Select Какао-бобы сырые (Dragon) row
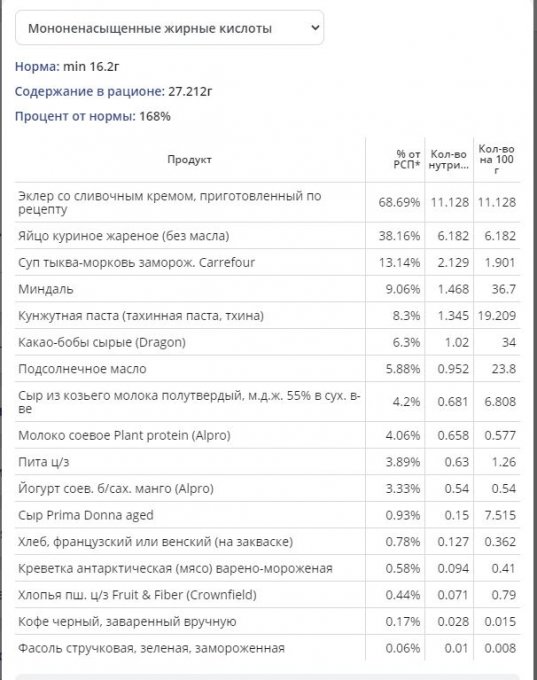This screenshot has width=537, height=680. click(267, 342)
